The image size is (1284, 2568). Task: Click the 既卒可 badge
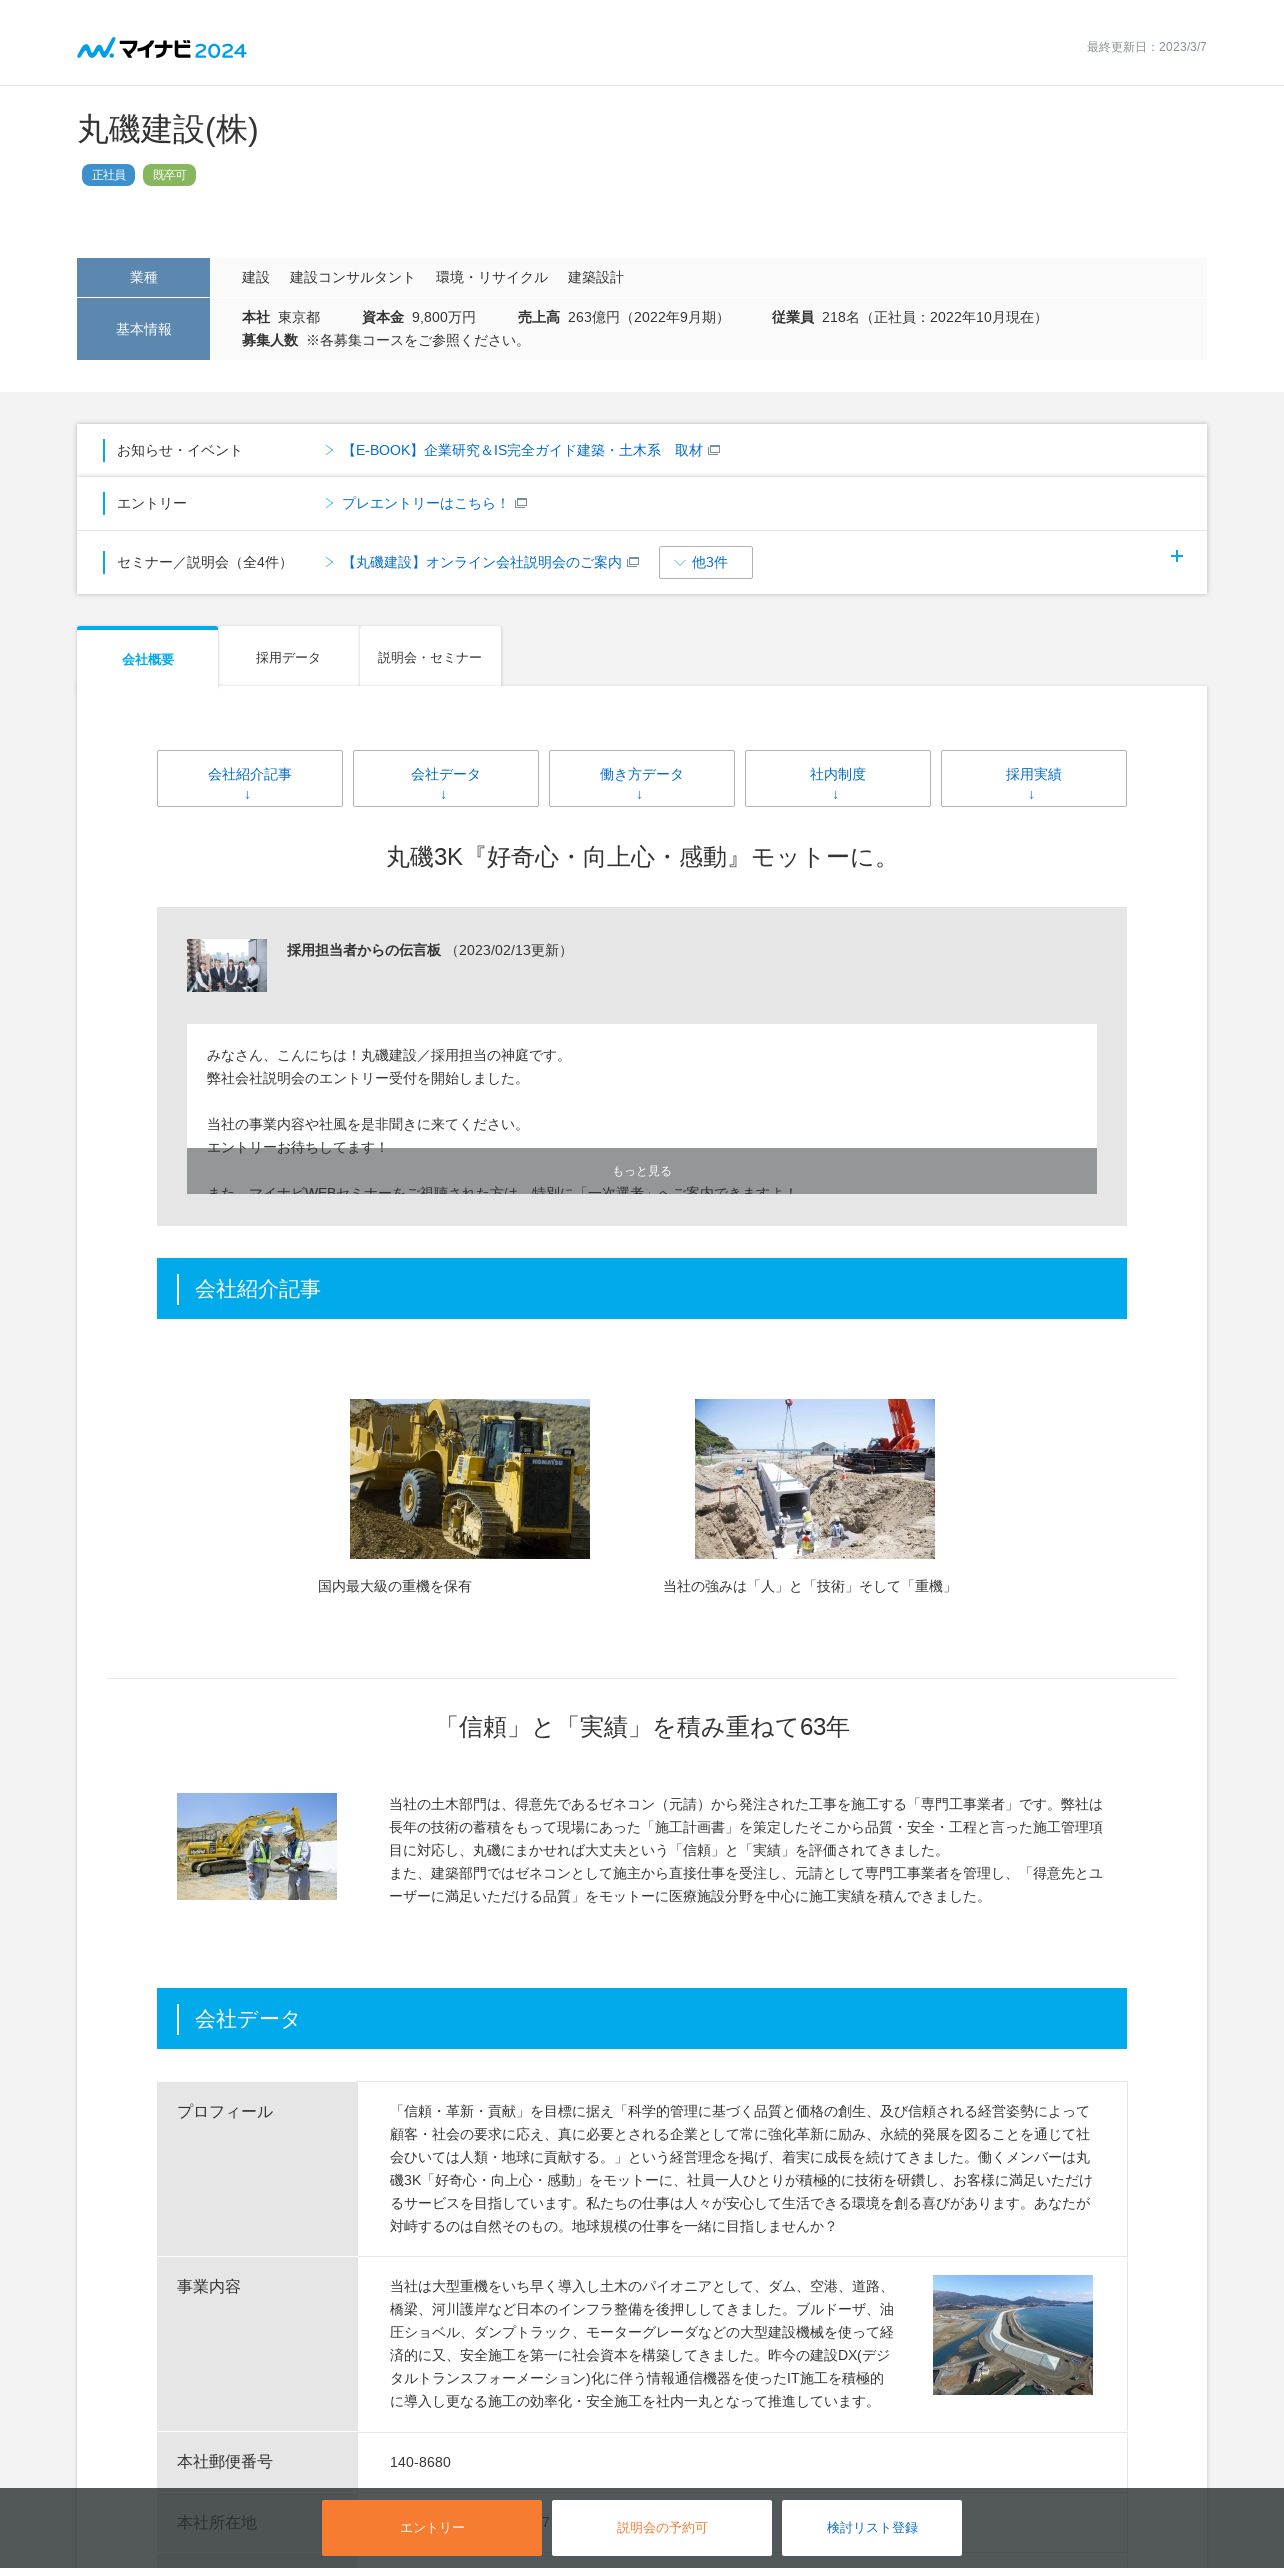[169, 175]
